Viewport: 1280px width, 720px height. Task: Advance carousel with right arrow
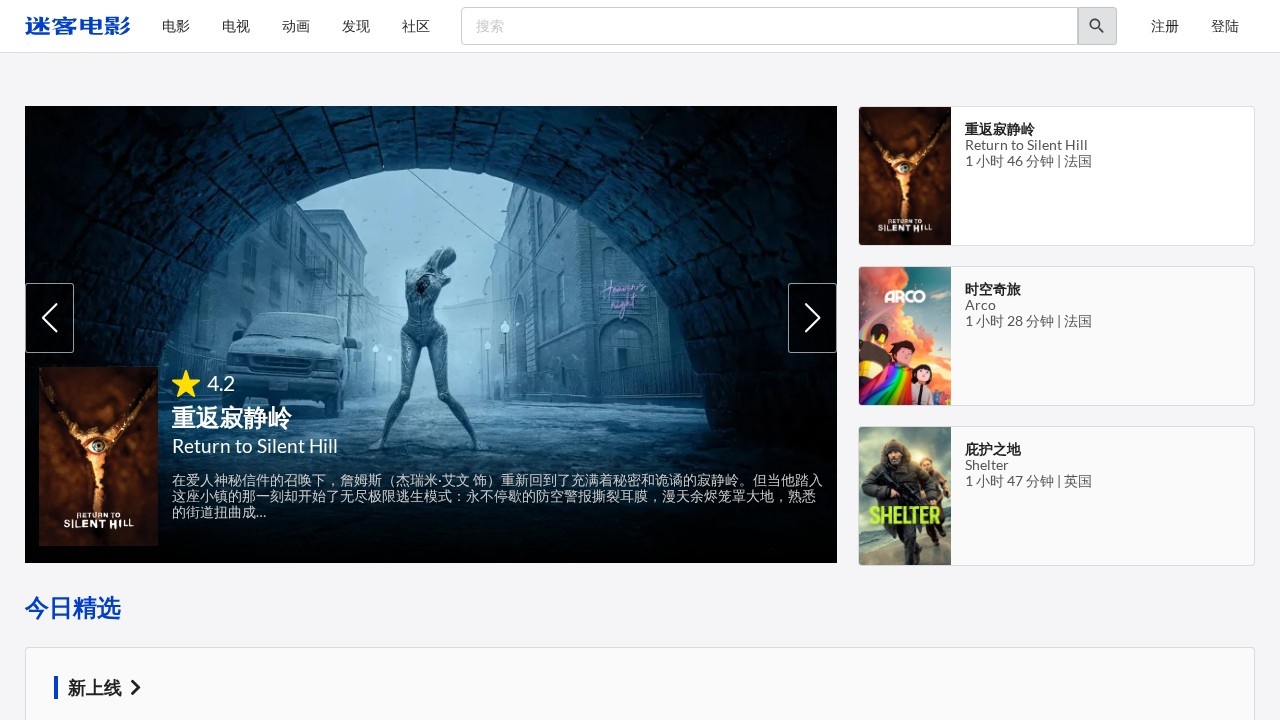(812, 318)
